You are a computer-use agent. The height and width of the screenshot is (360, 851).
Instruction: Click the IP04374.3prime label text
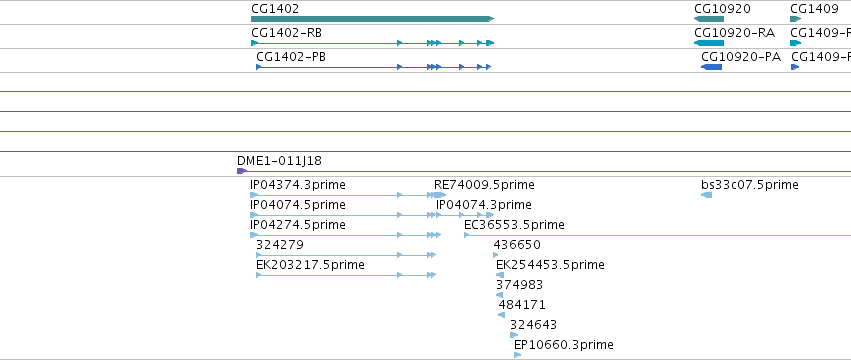(x=298, y=185)
